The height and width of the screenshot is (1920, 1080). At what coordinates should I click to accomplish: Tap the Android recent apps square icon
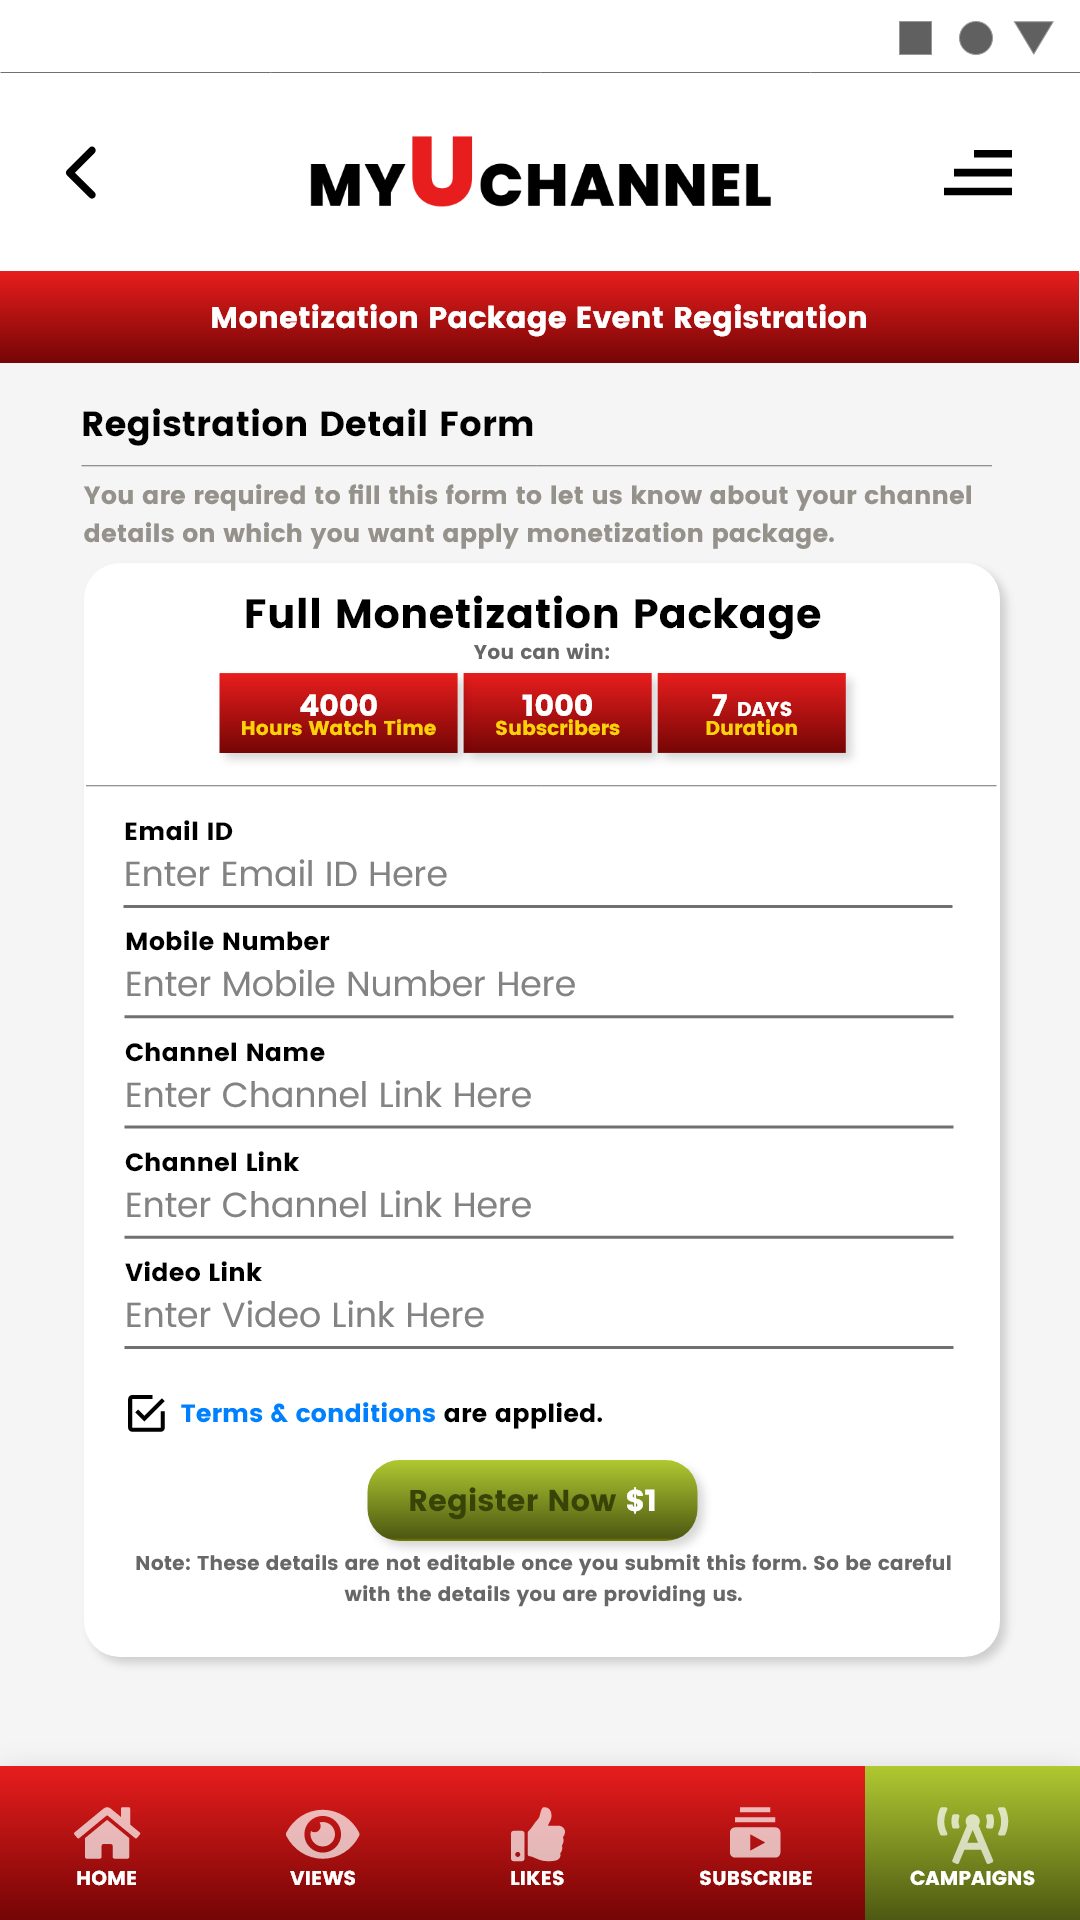[x=915, y=38]
